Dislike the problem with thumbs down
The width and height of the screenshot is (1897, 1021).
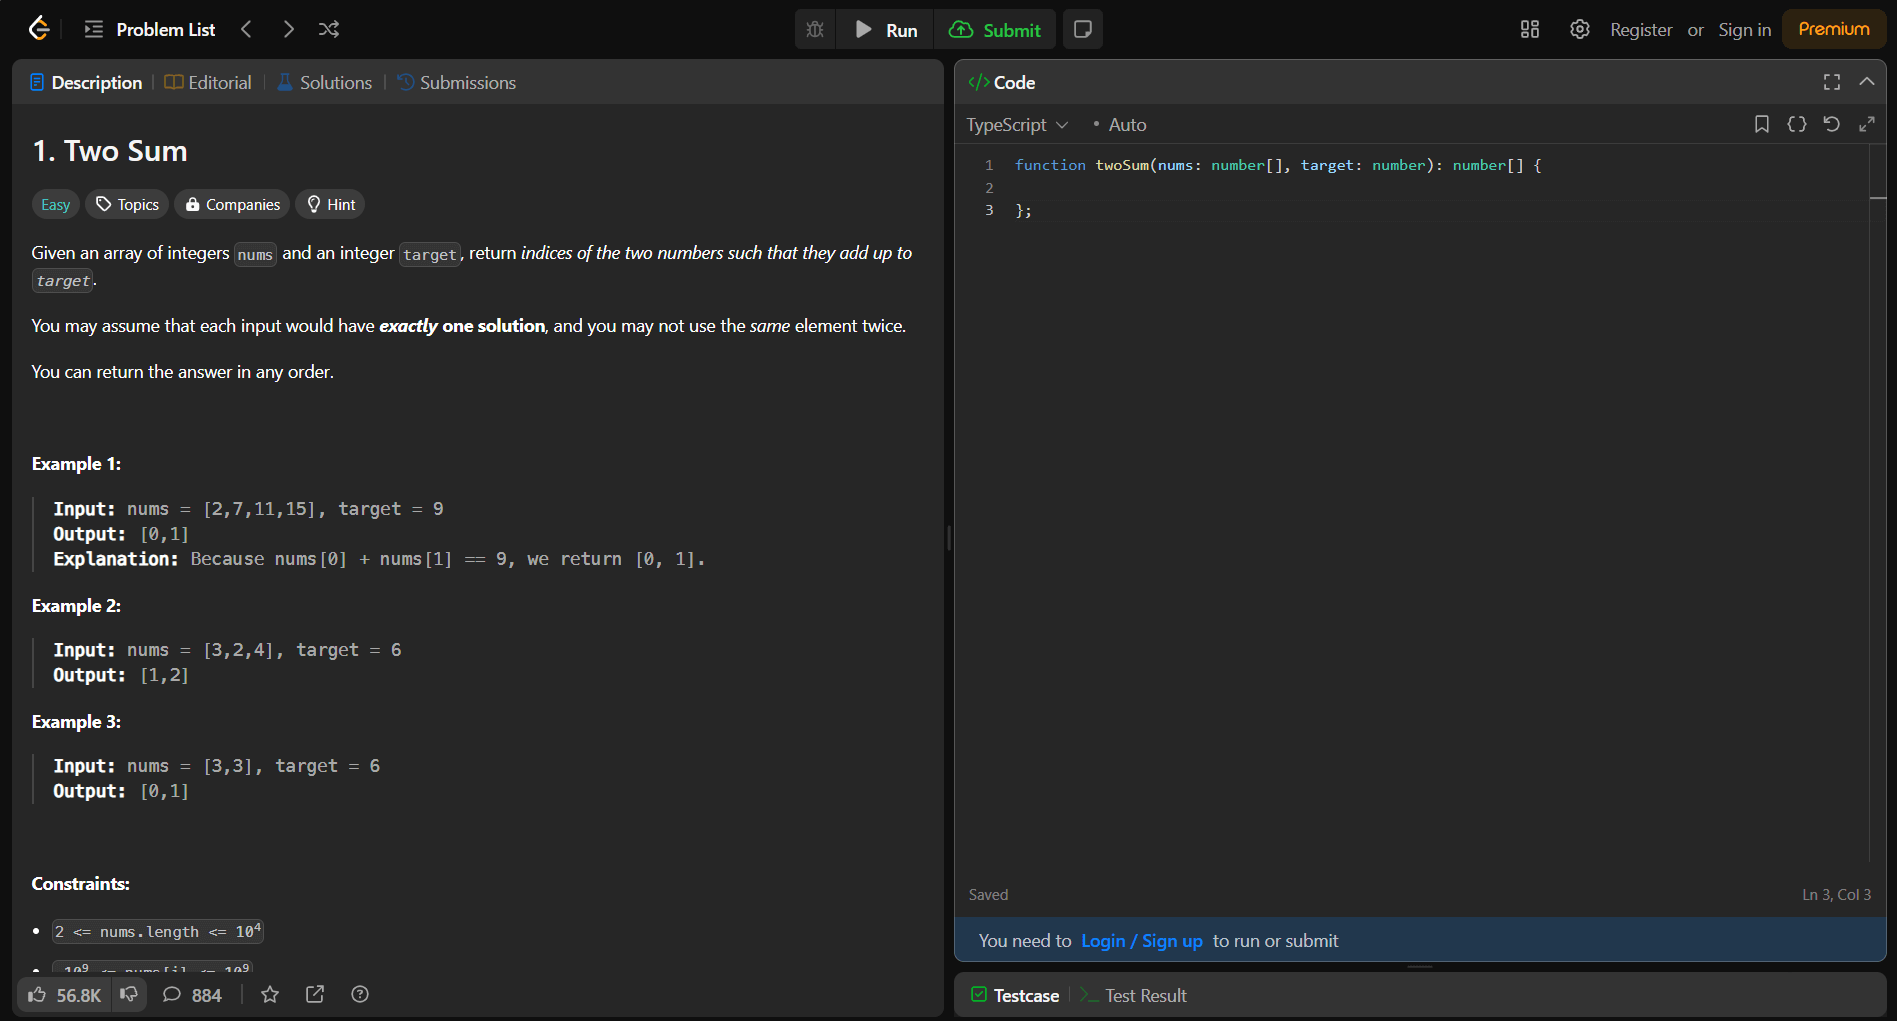pos(128,994)
